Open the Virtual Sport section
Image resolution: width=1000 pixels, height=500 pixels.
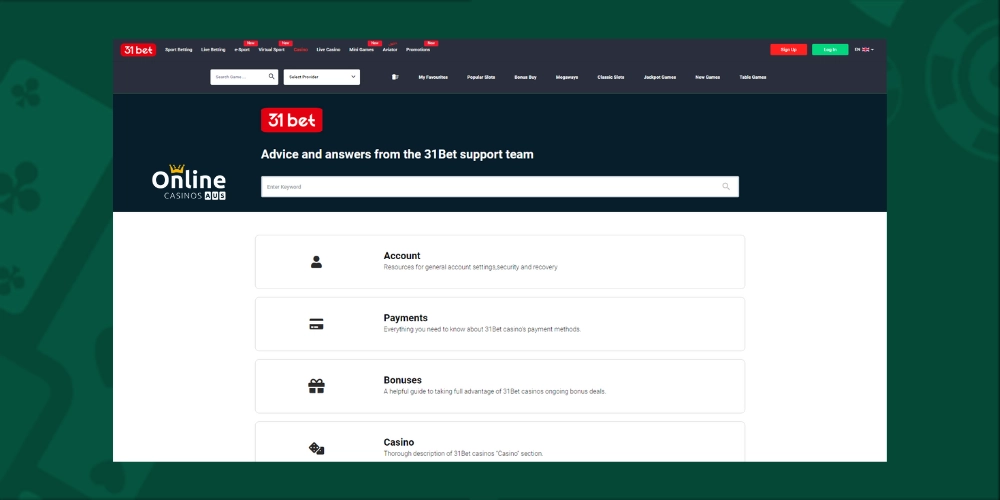pyautogui.click(x=272, y=50)
